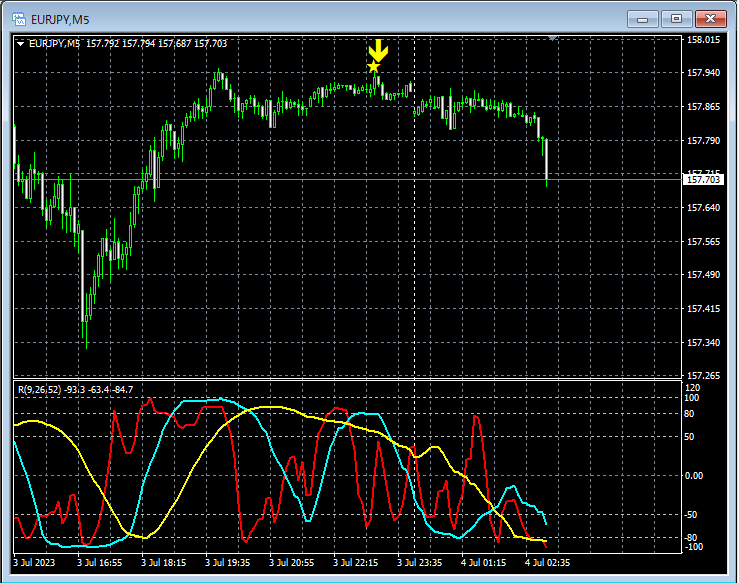Click the EURJPY,M5 title bar text
This screenshot has height=583, width=739.
click(60, 20)
